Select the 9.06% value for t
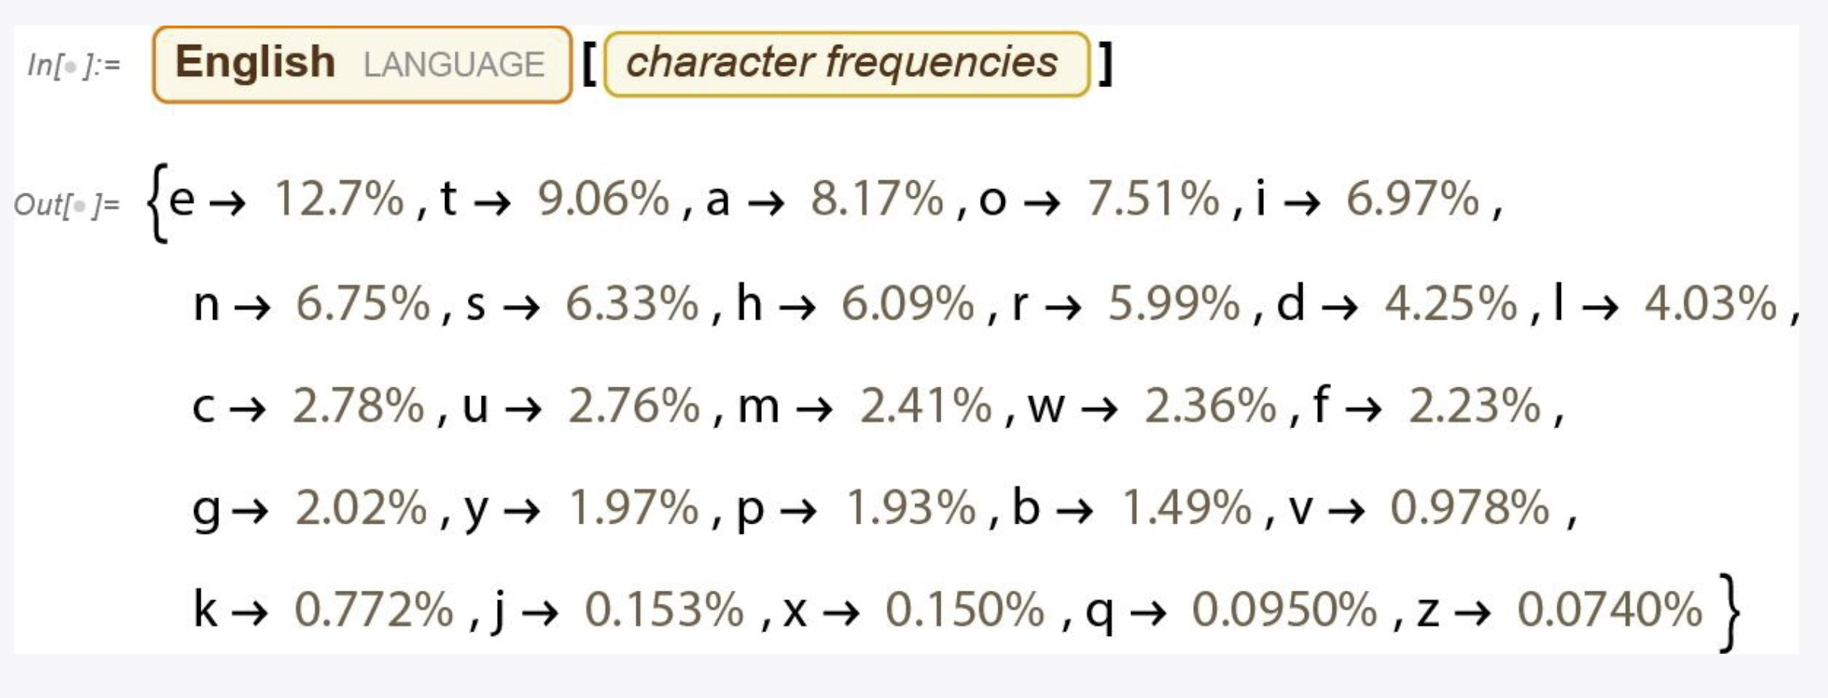The width and height of the screenshot is (1828, 698). tap(603, 199)
